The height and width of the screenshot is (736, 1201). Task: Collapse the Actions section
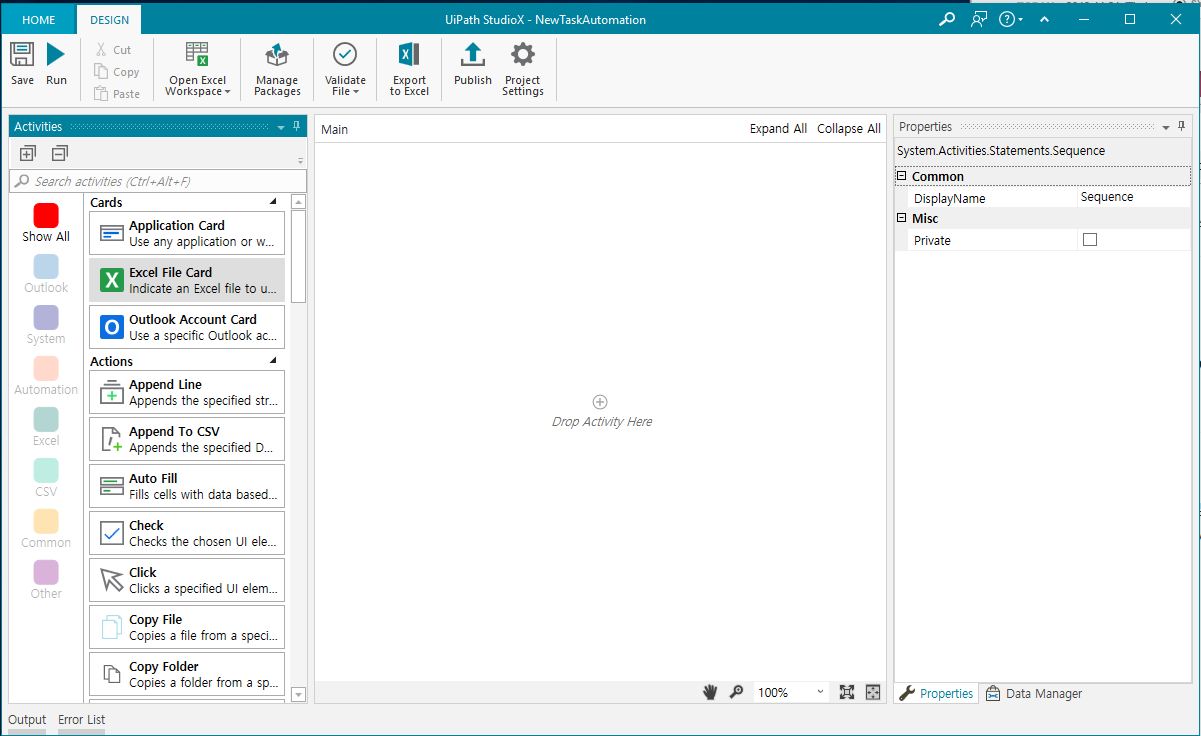tap(274, 361)
